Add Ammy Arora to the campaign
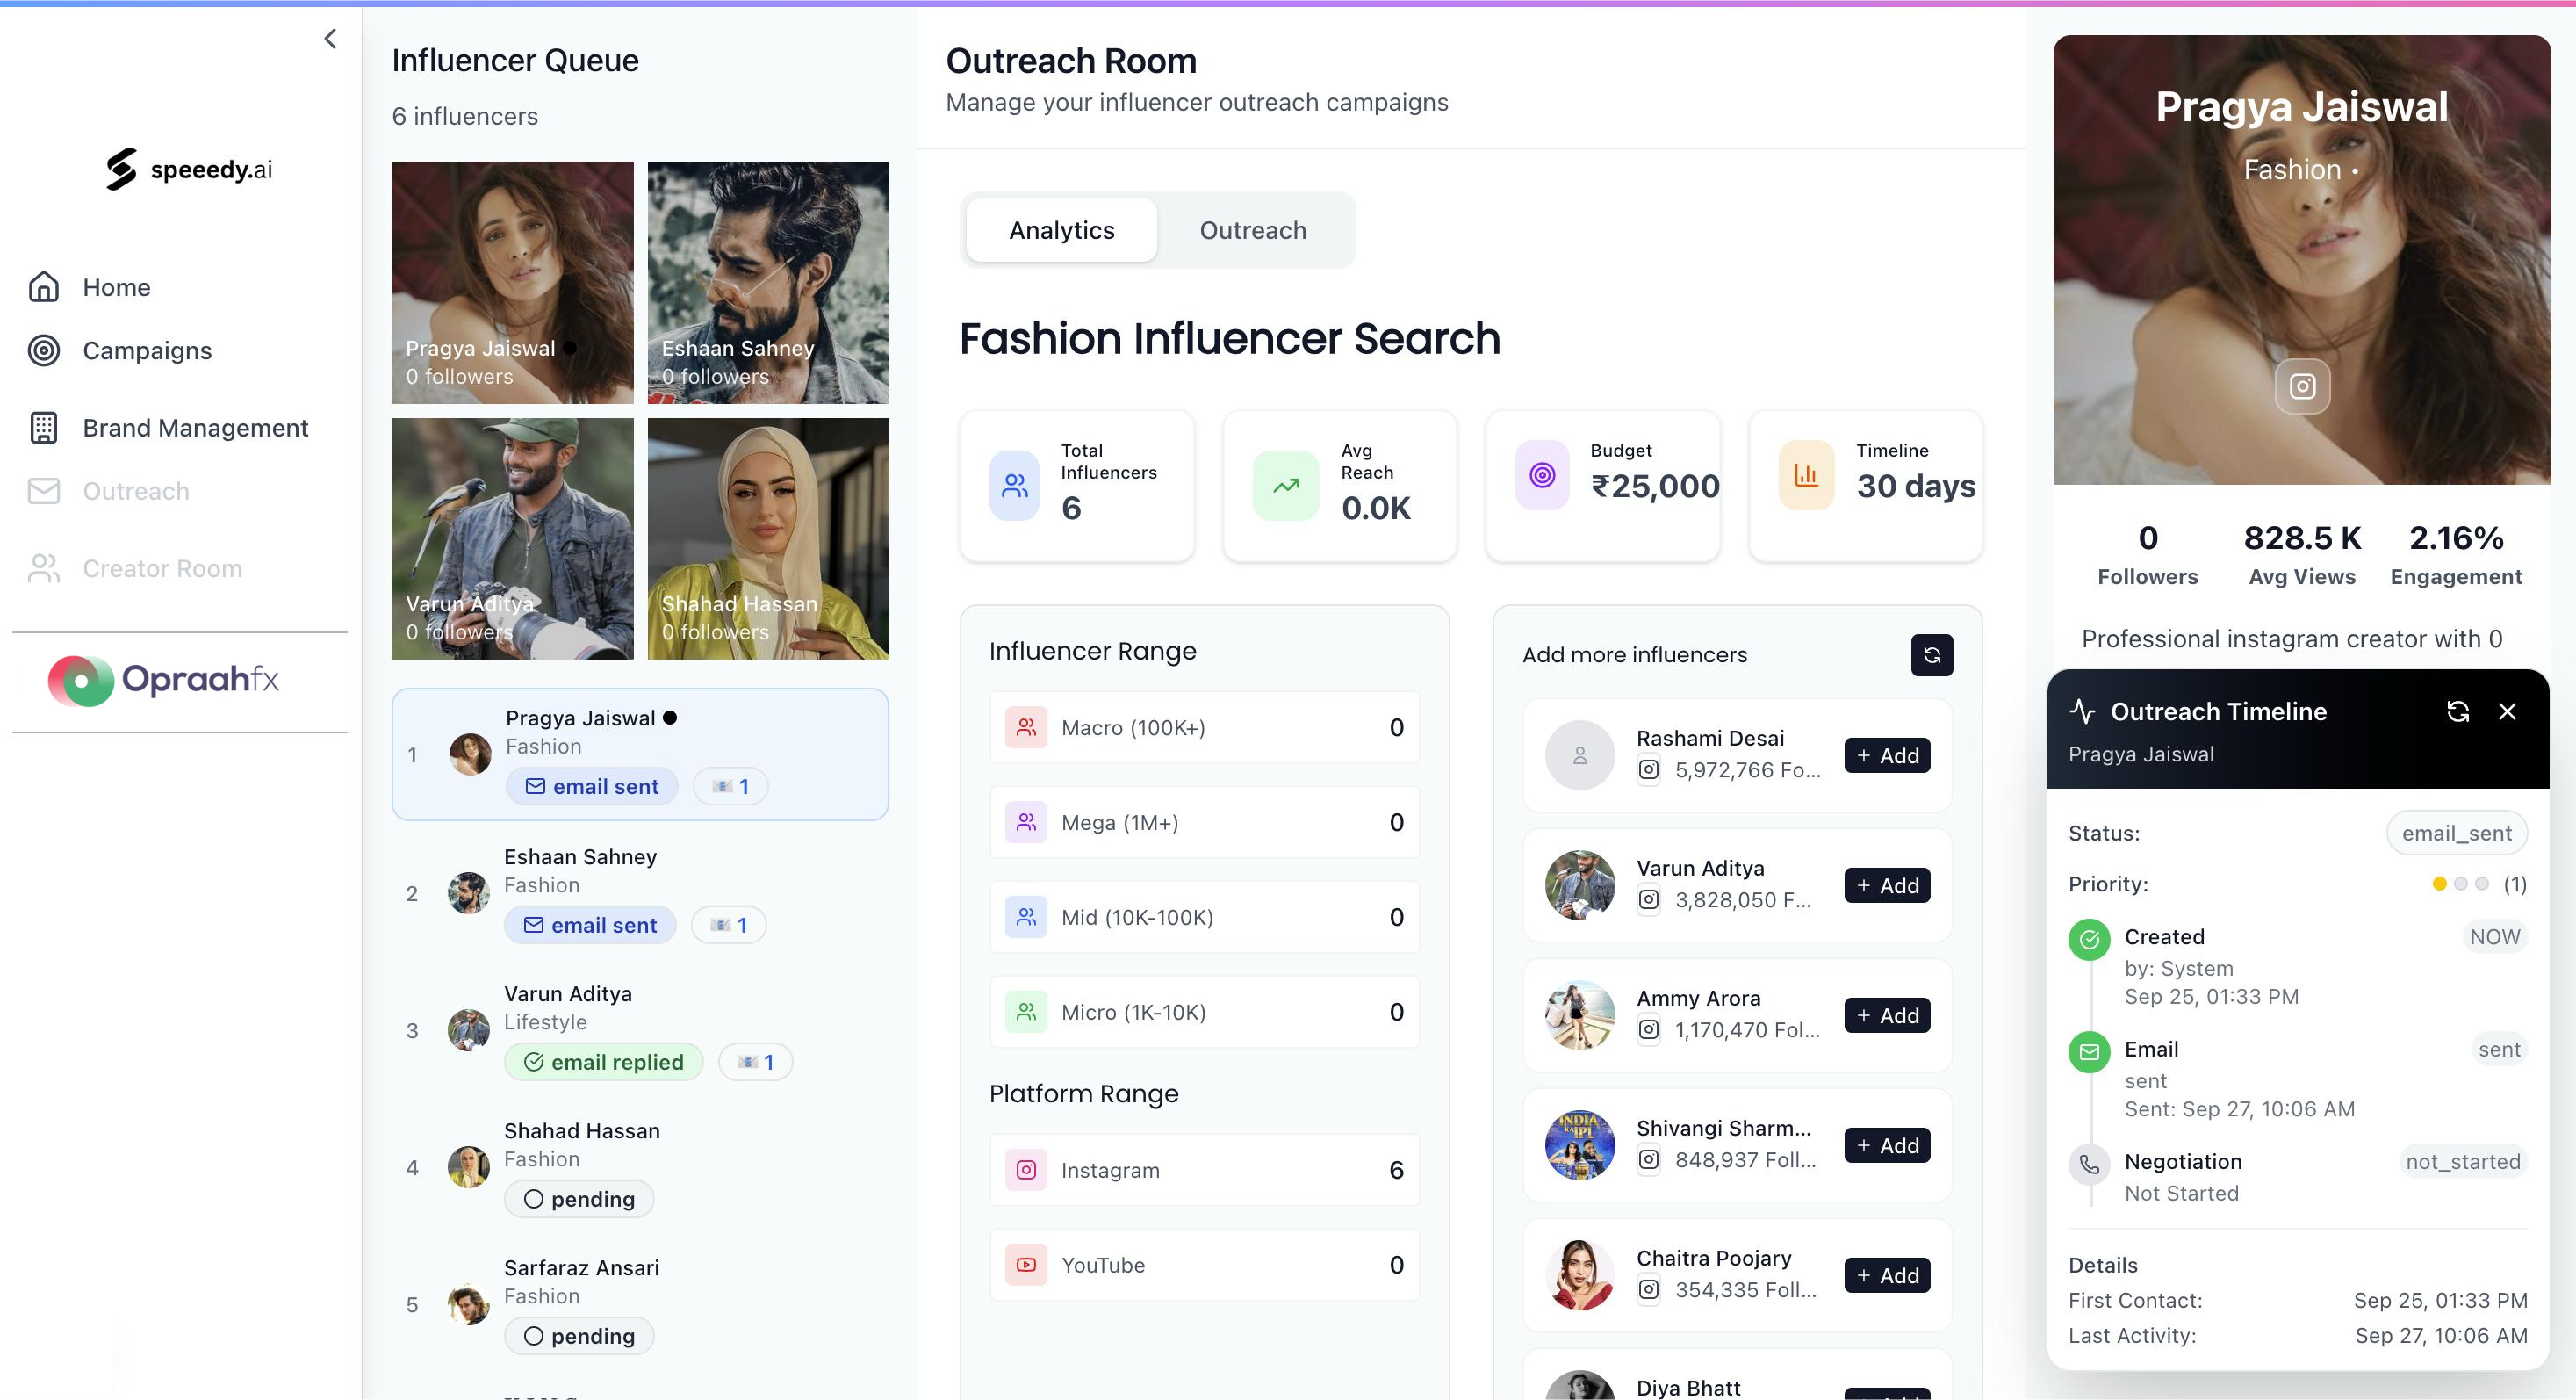This screenshot has height=1400, width=2576. (x=1886, y=1015)
